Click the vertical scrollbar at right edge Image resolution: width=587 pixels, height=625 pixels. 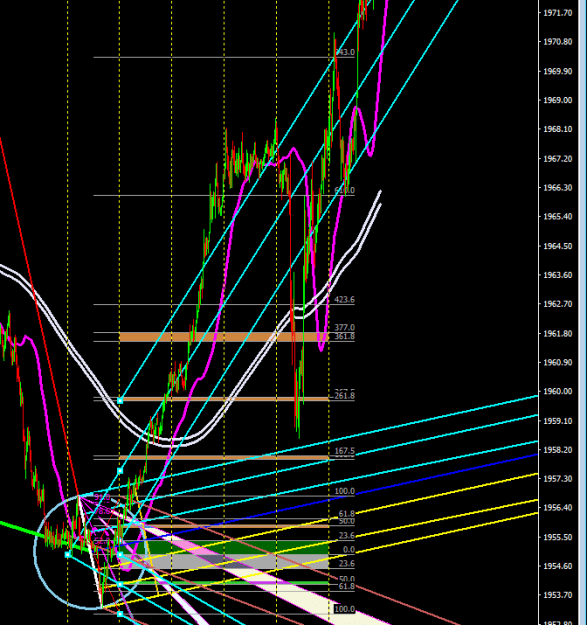click(582, 312)
